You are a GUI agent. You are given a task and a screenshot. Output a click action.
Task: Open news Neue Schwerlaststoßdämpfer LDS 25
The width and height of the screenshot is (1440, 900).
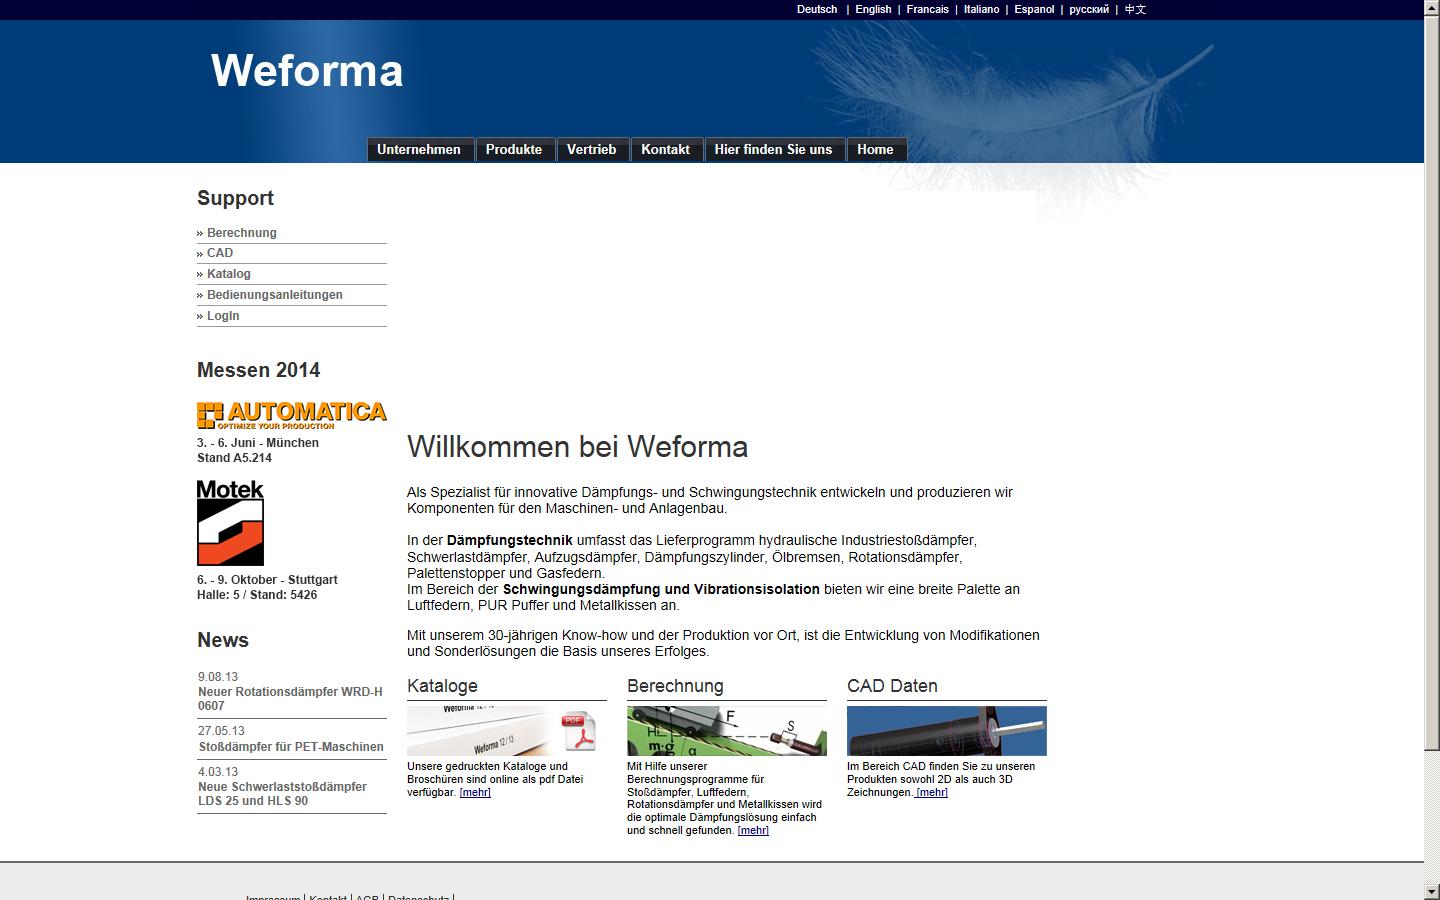(x=282, y=794)
